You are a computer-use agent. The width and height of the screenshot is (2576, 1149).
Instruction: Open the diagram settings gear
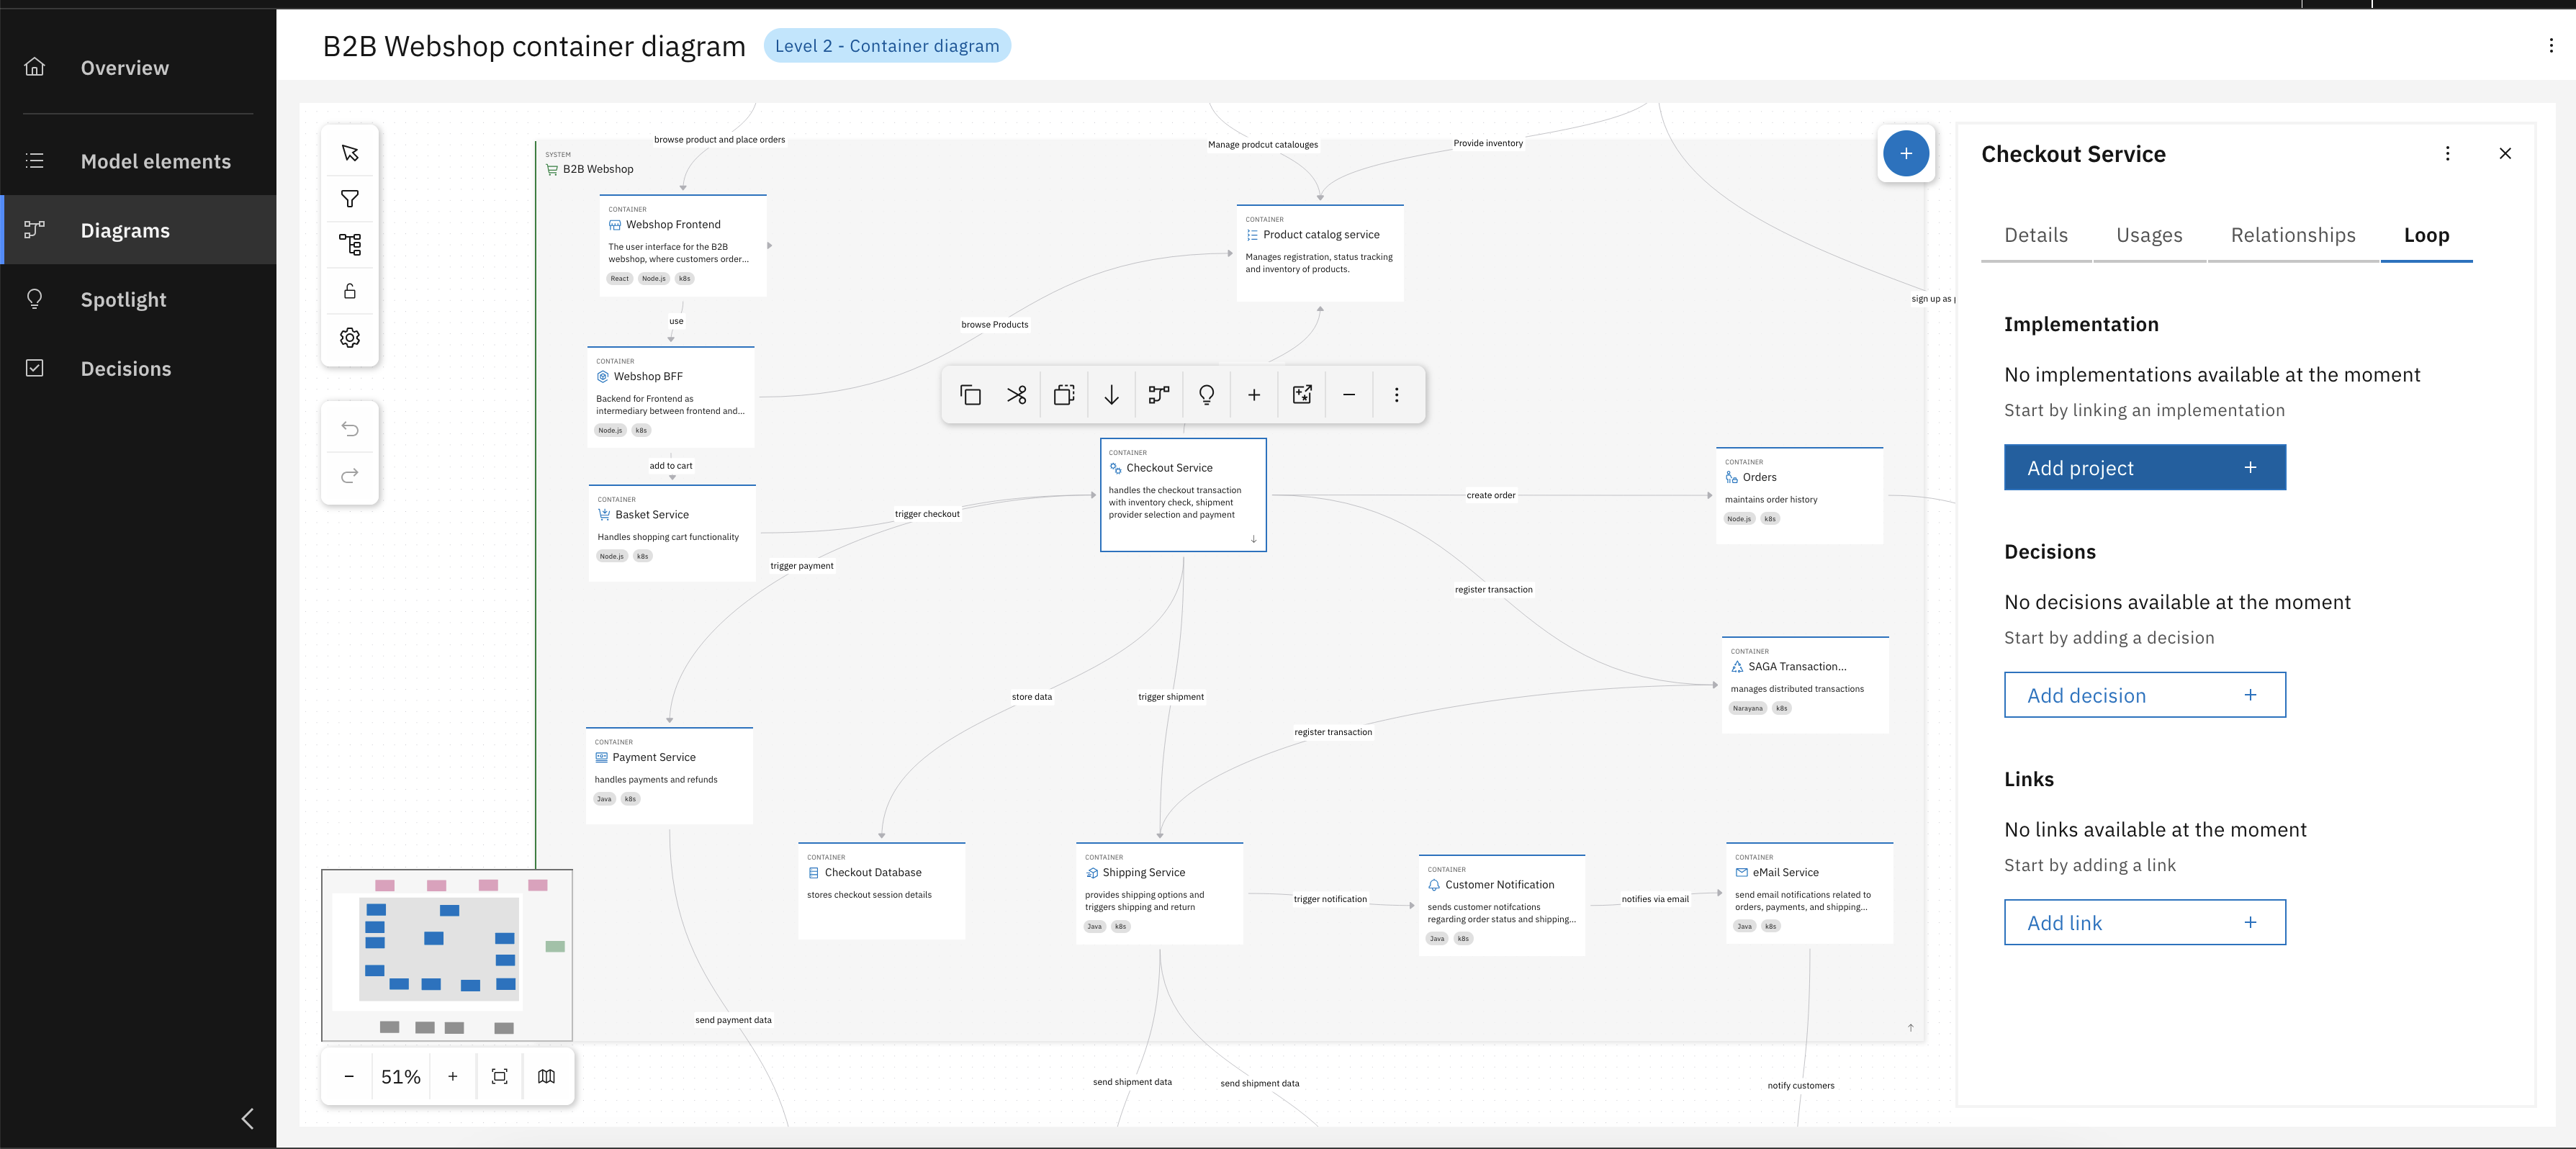tap(349, 337)
